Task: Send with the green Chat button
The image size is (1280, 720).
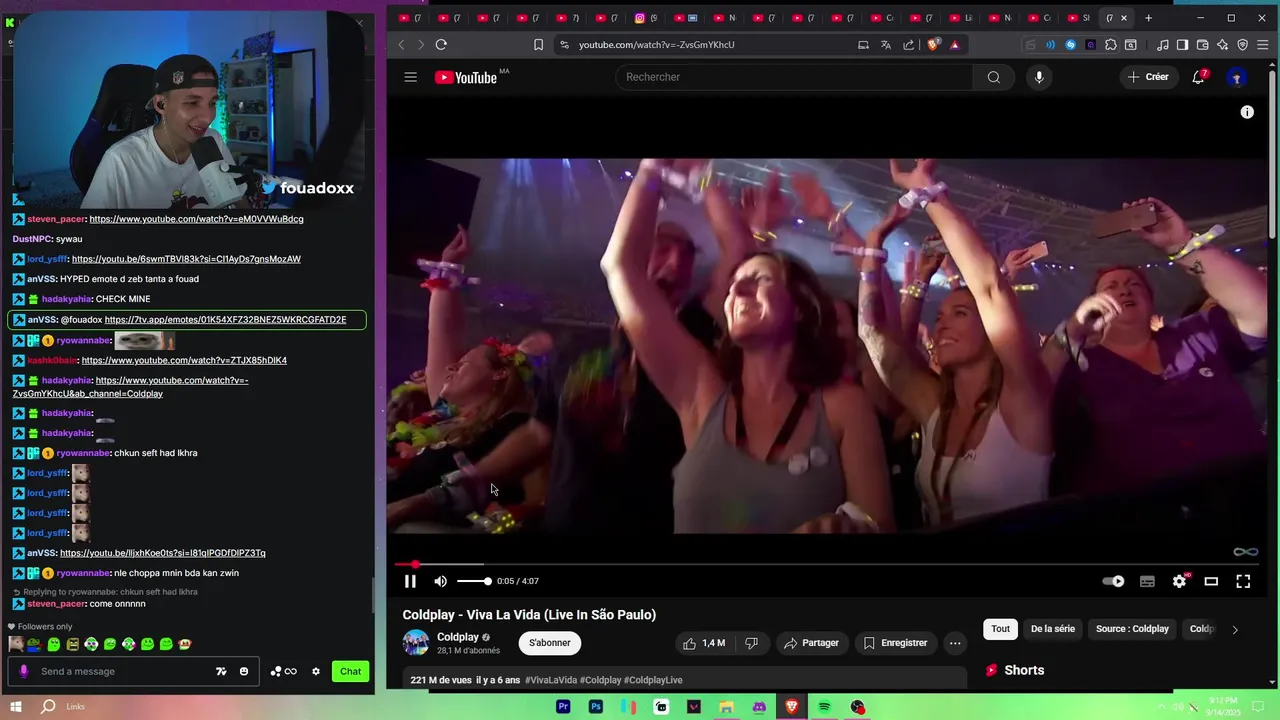Action: pyautogui.click(x=350, y=671)
